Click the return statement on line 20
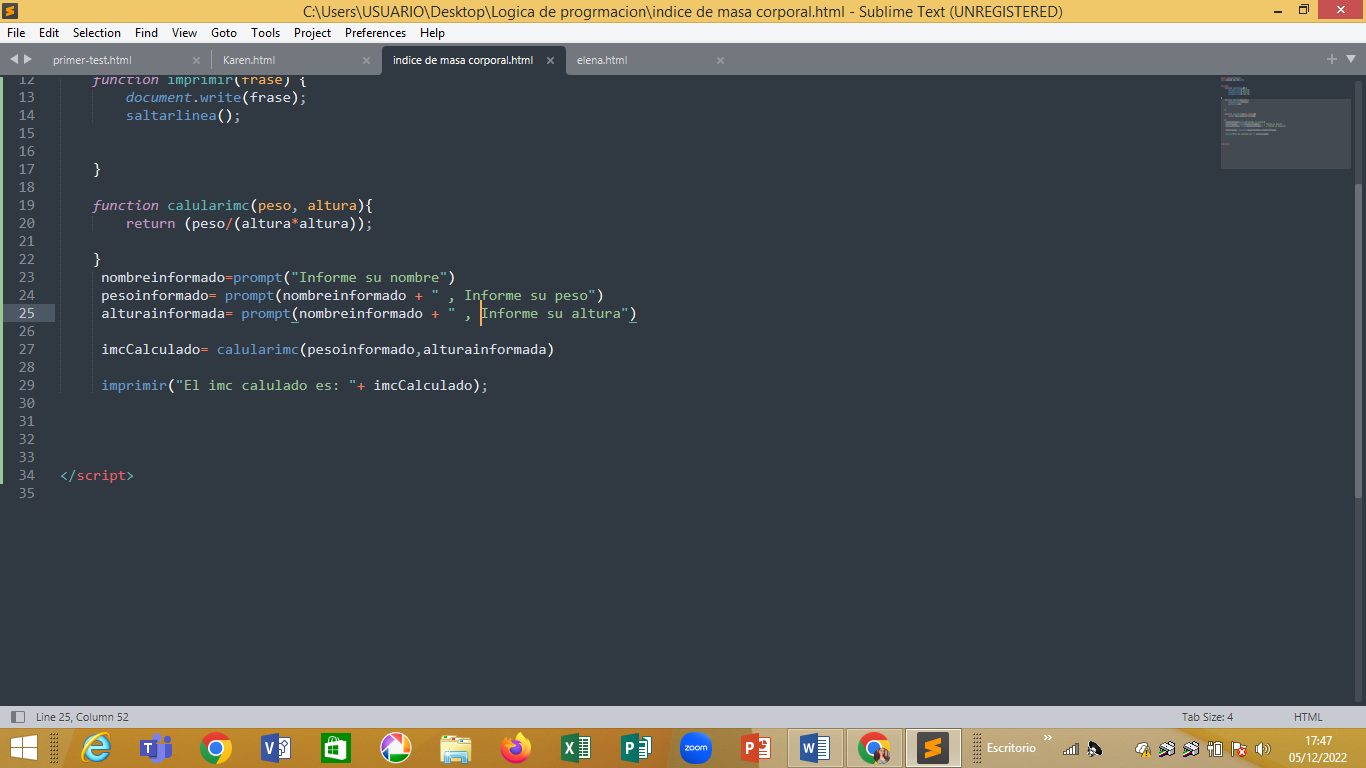The height and width of the screenshot is (768, 1366). [249, 223]
